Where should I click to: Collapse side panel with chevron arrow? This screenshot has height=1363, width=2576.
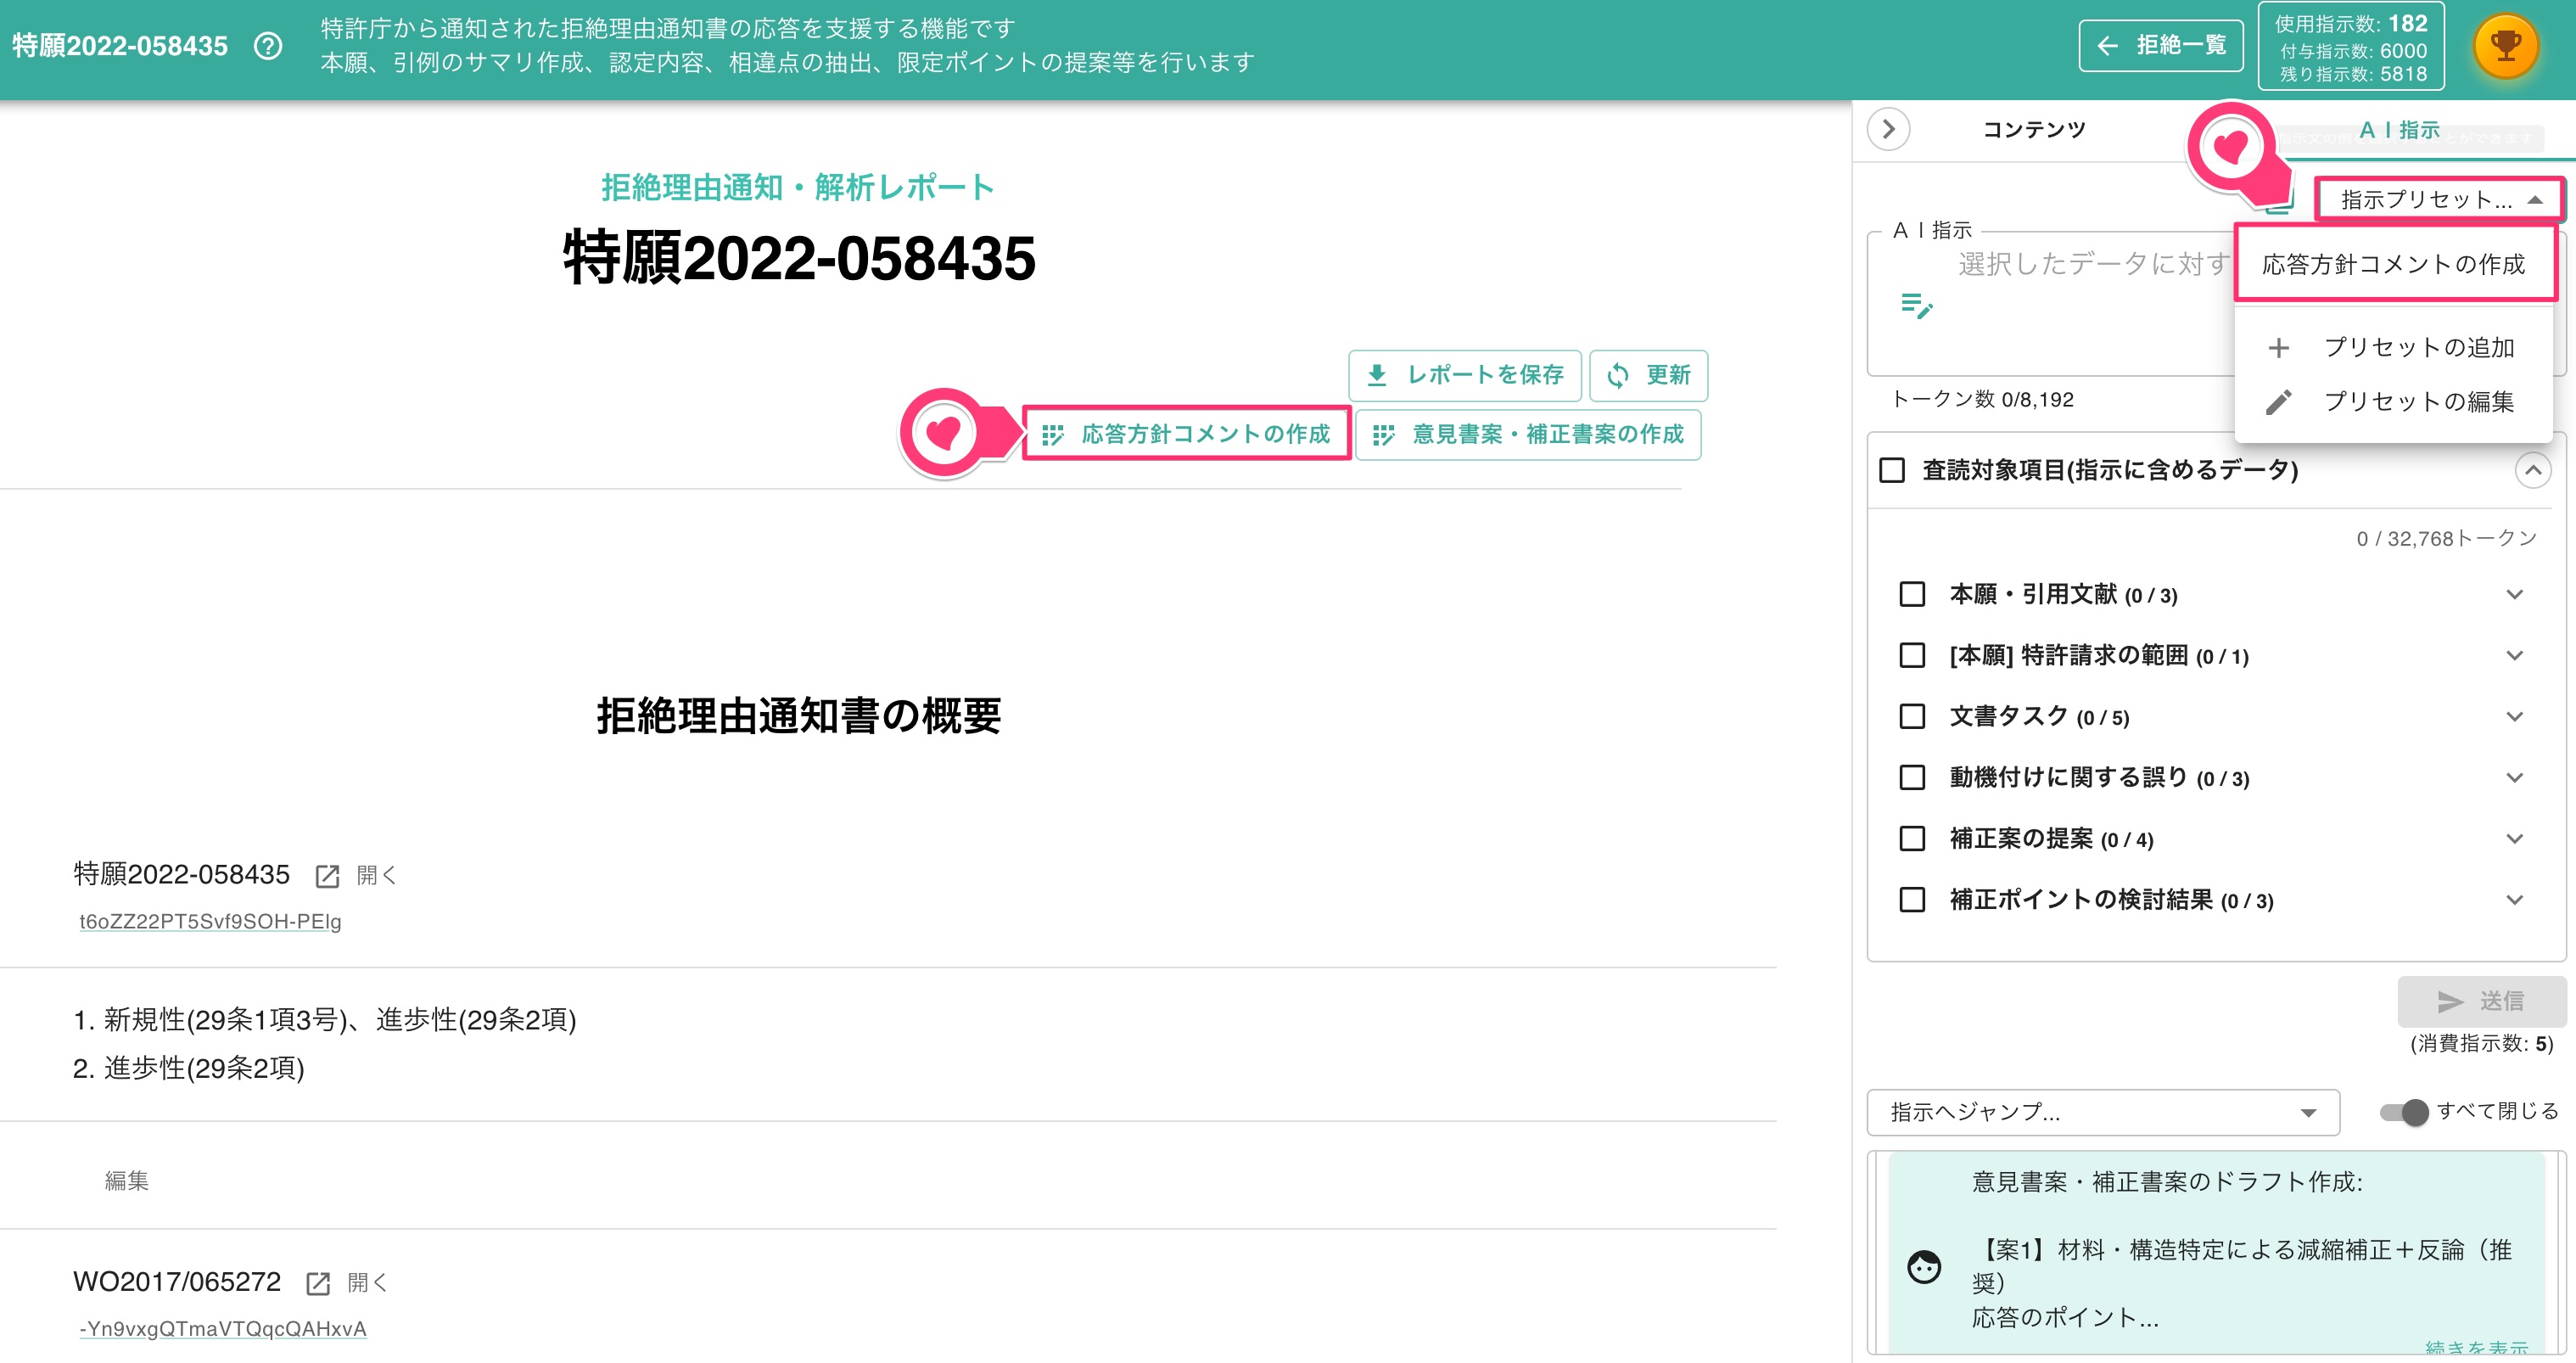coord(1889,129)
